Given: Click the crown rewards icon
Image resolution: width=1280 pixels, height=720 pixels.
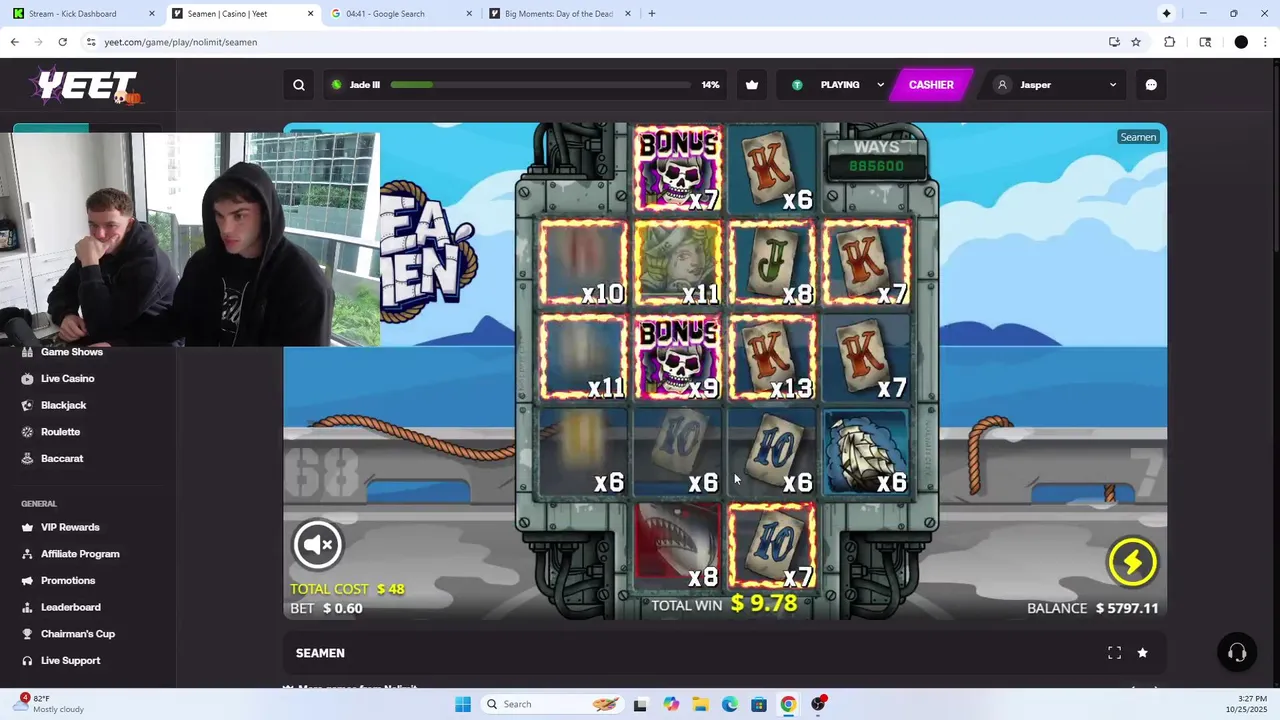Looking at the screenshot, I should pos(752,85).
